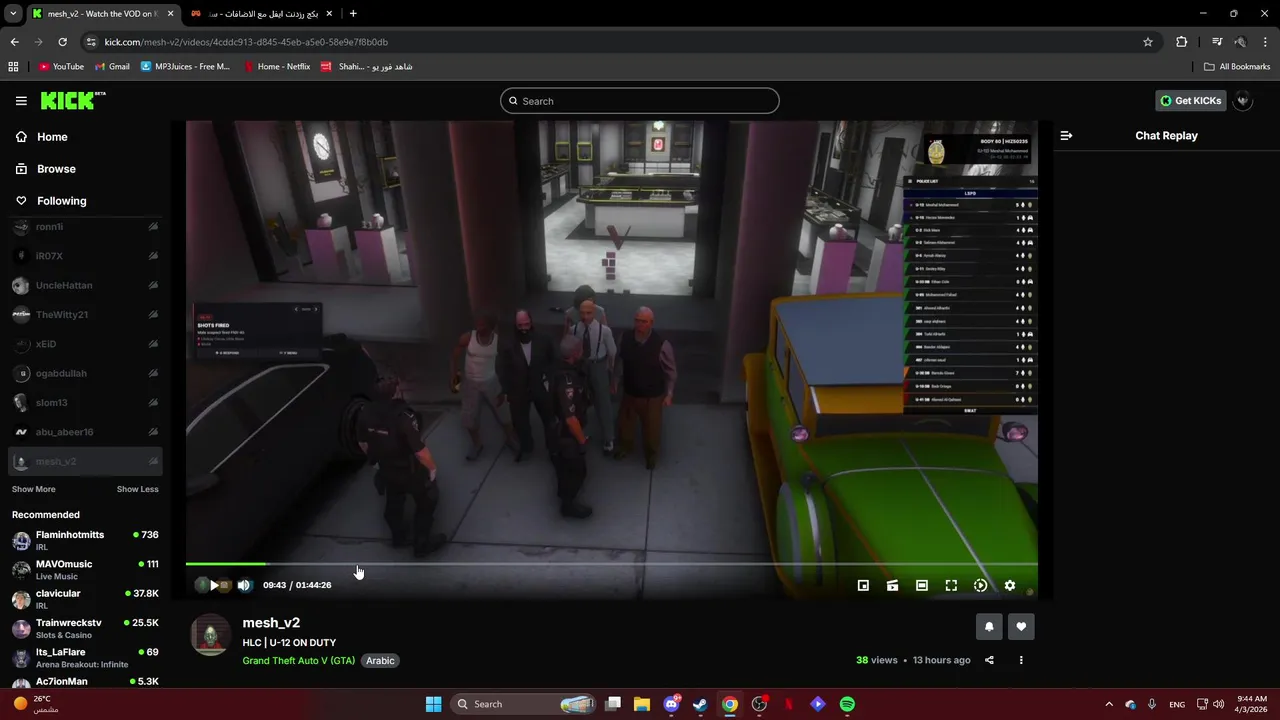The width and height of the screenshot is (1280, 720).
Task: Open recommended channel Its_LaFlare
Action: click(85, 658)
